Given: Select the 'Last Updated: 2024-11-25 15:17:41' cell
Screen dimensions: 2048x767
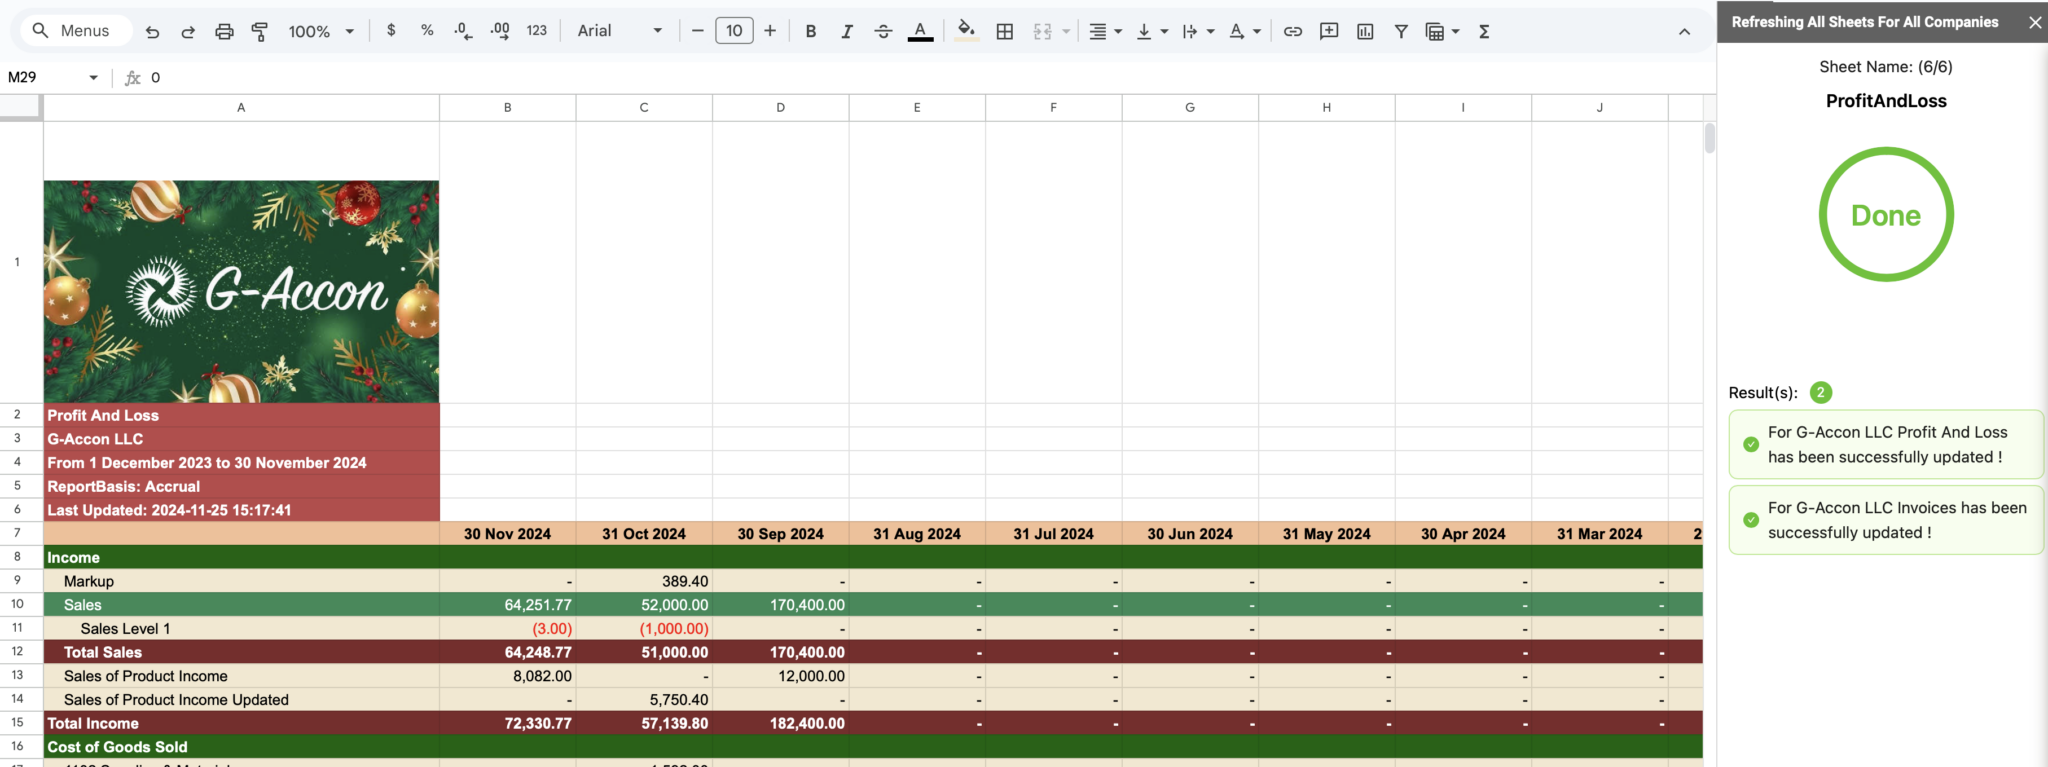Looking at the screenshot, I should tap(241, 510).
